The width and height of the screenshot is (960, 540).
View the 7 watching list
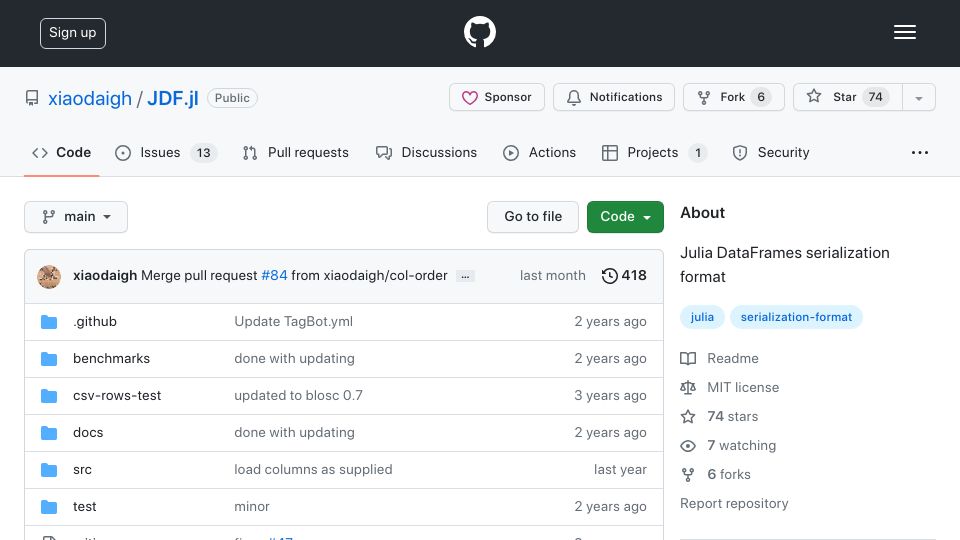coord(741,445)
